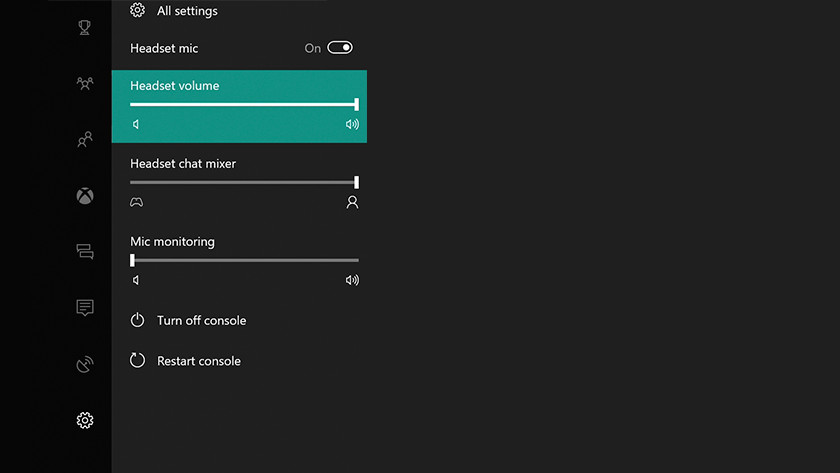Toggle the Headset mic switch off
The image size is (840, 473).
pos(340,48)
